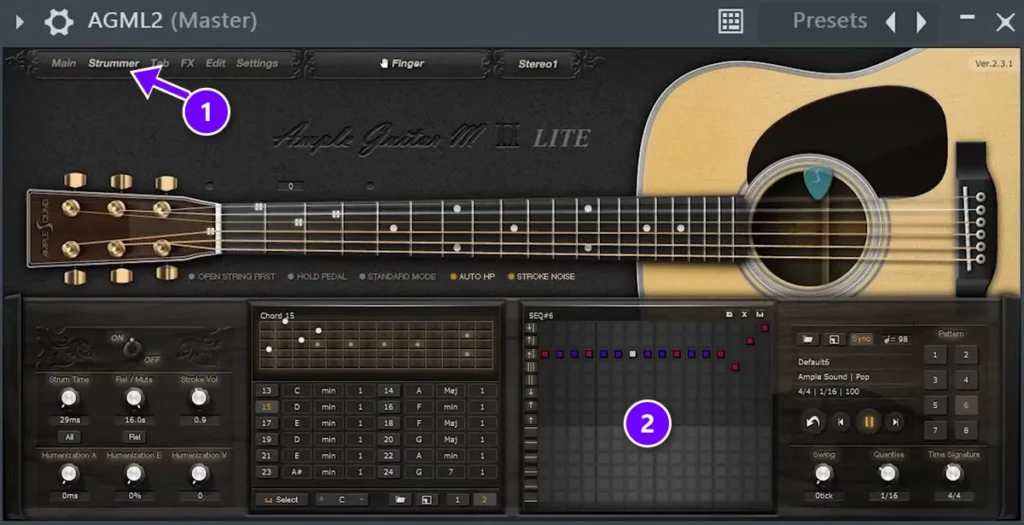
Task: Skip to the previous pattern button
Action: pyautogui.click(x=841, y=422)
